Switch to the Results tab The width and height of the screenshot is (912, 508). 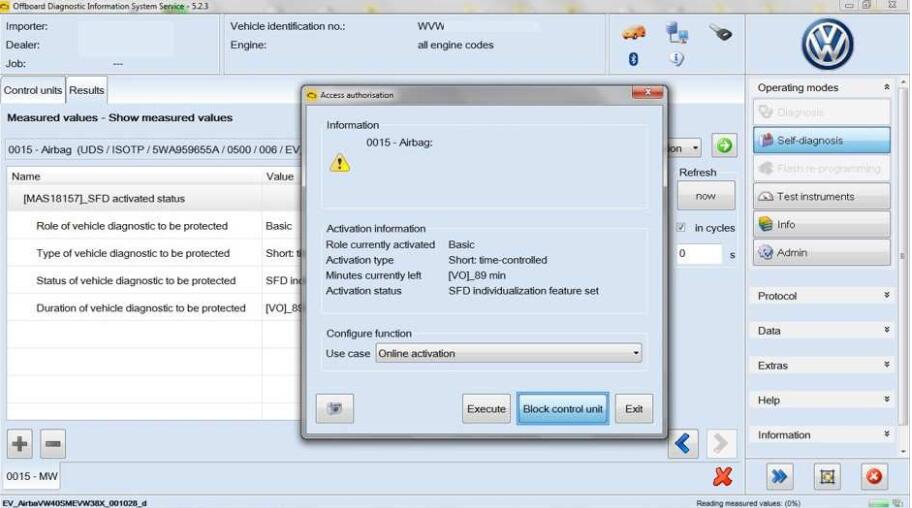pos(86,90)
